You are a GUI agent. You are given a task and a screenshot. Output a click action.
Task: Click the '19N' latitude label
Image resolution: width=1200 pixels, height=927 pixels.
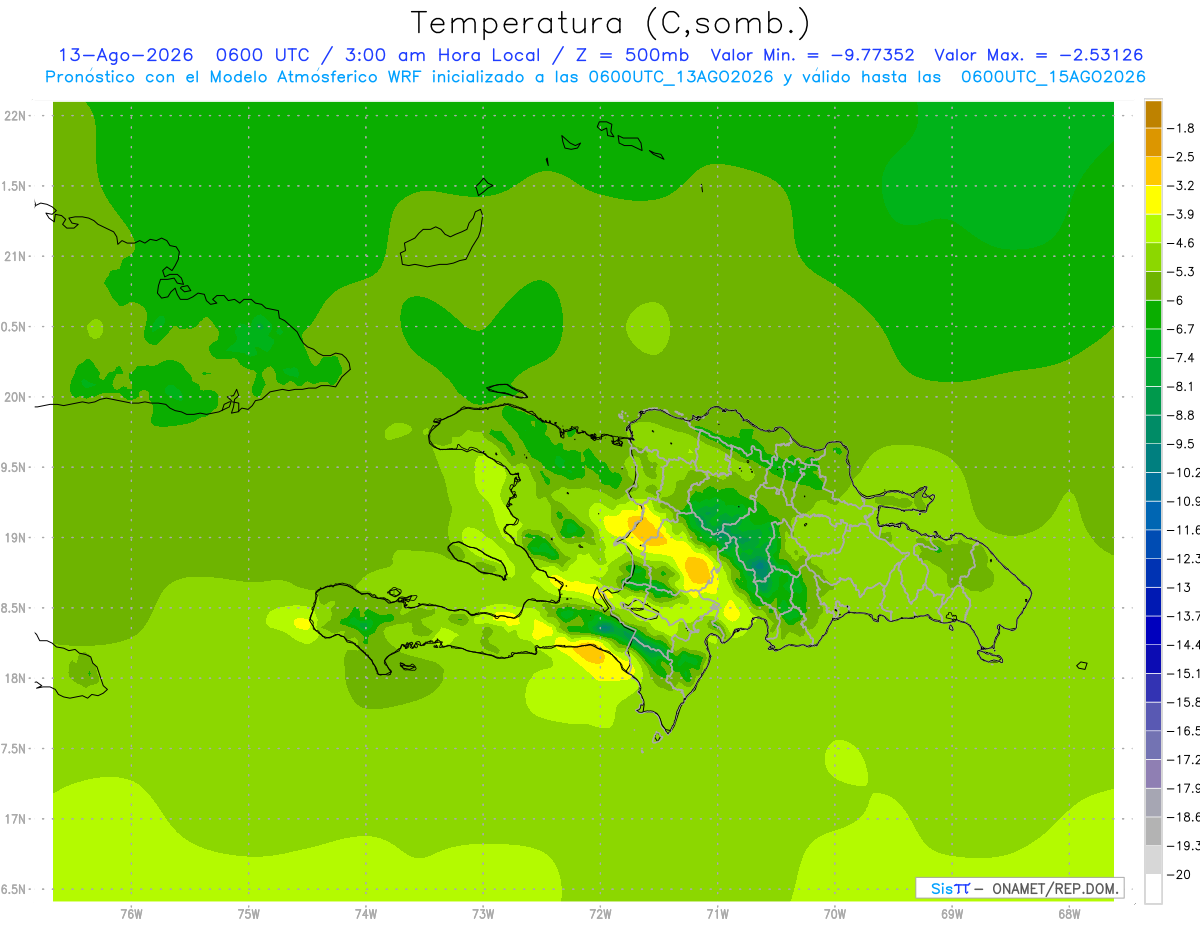click(x=16, y=538)
